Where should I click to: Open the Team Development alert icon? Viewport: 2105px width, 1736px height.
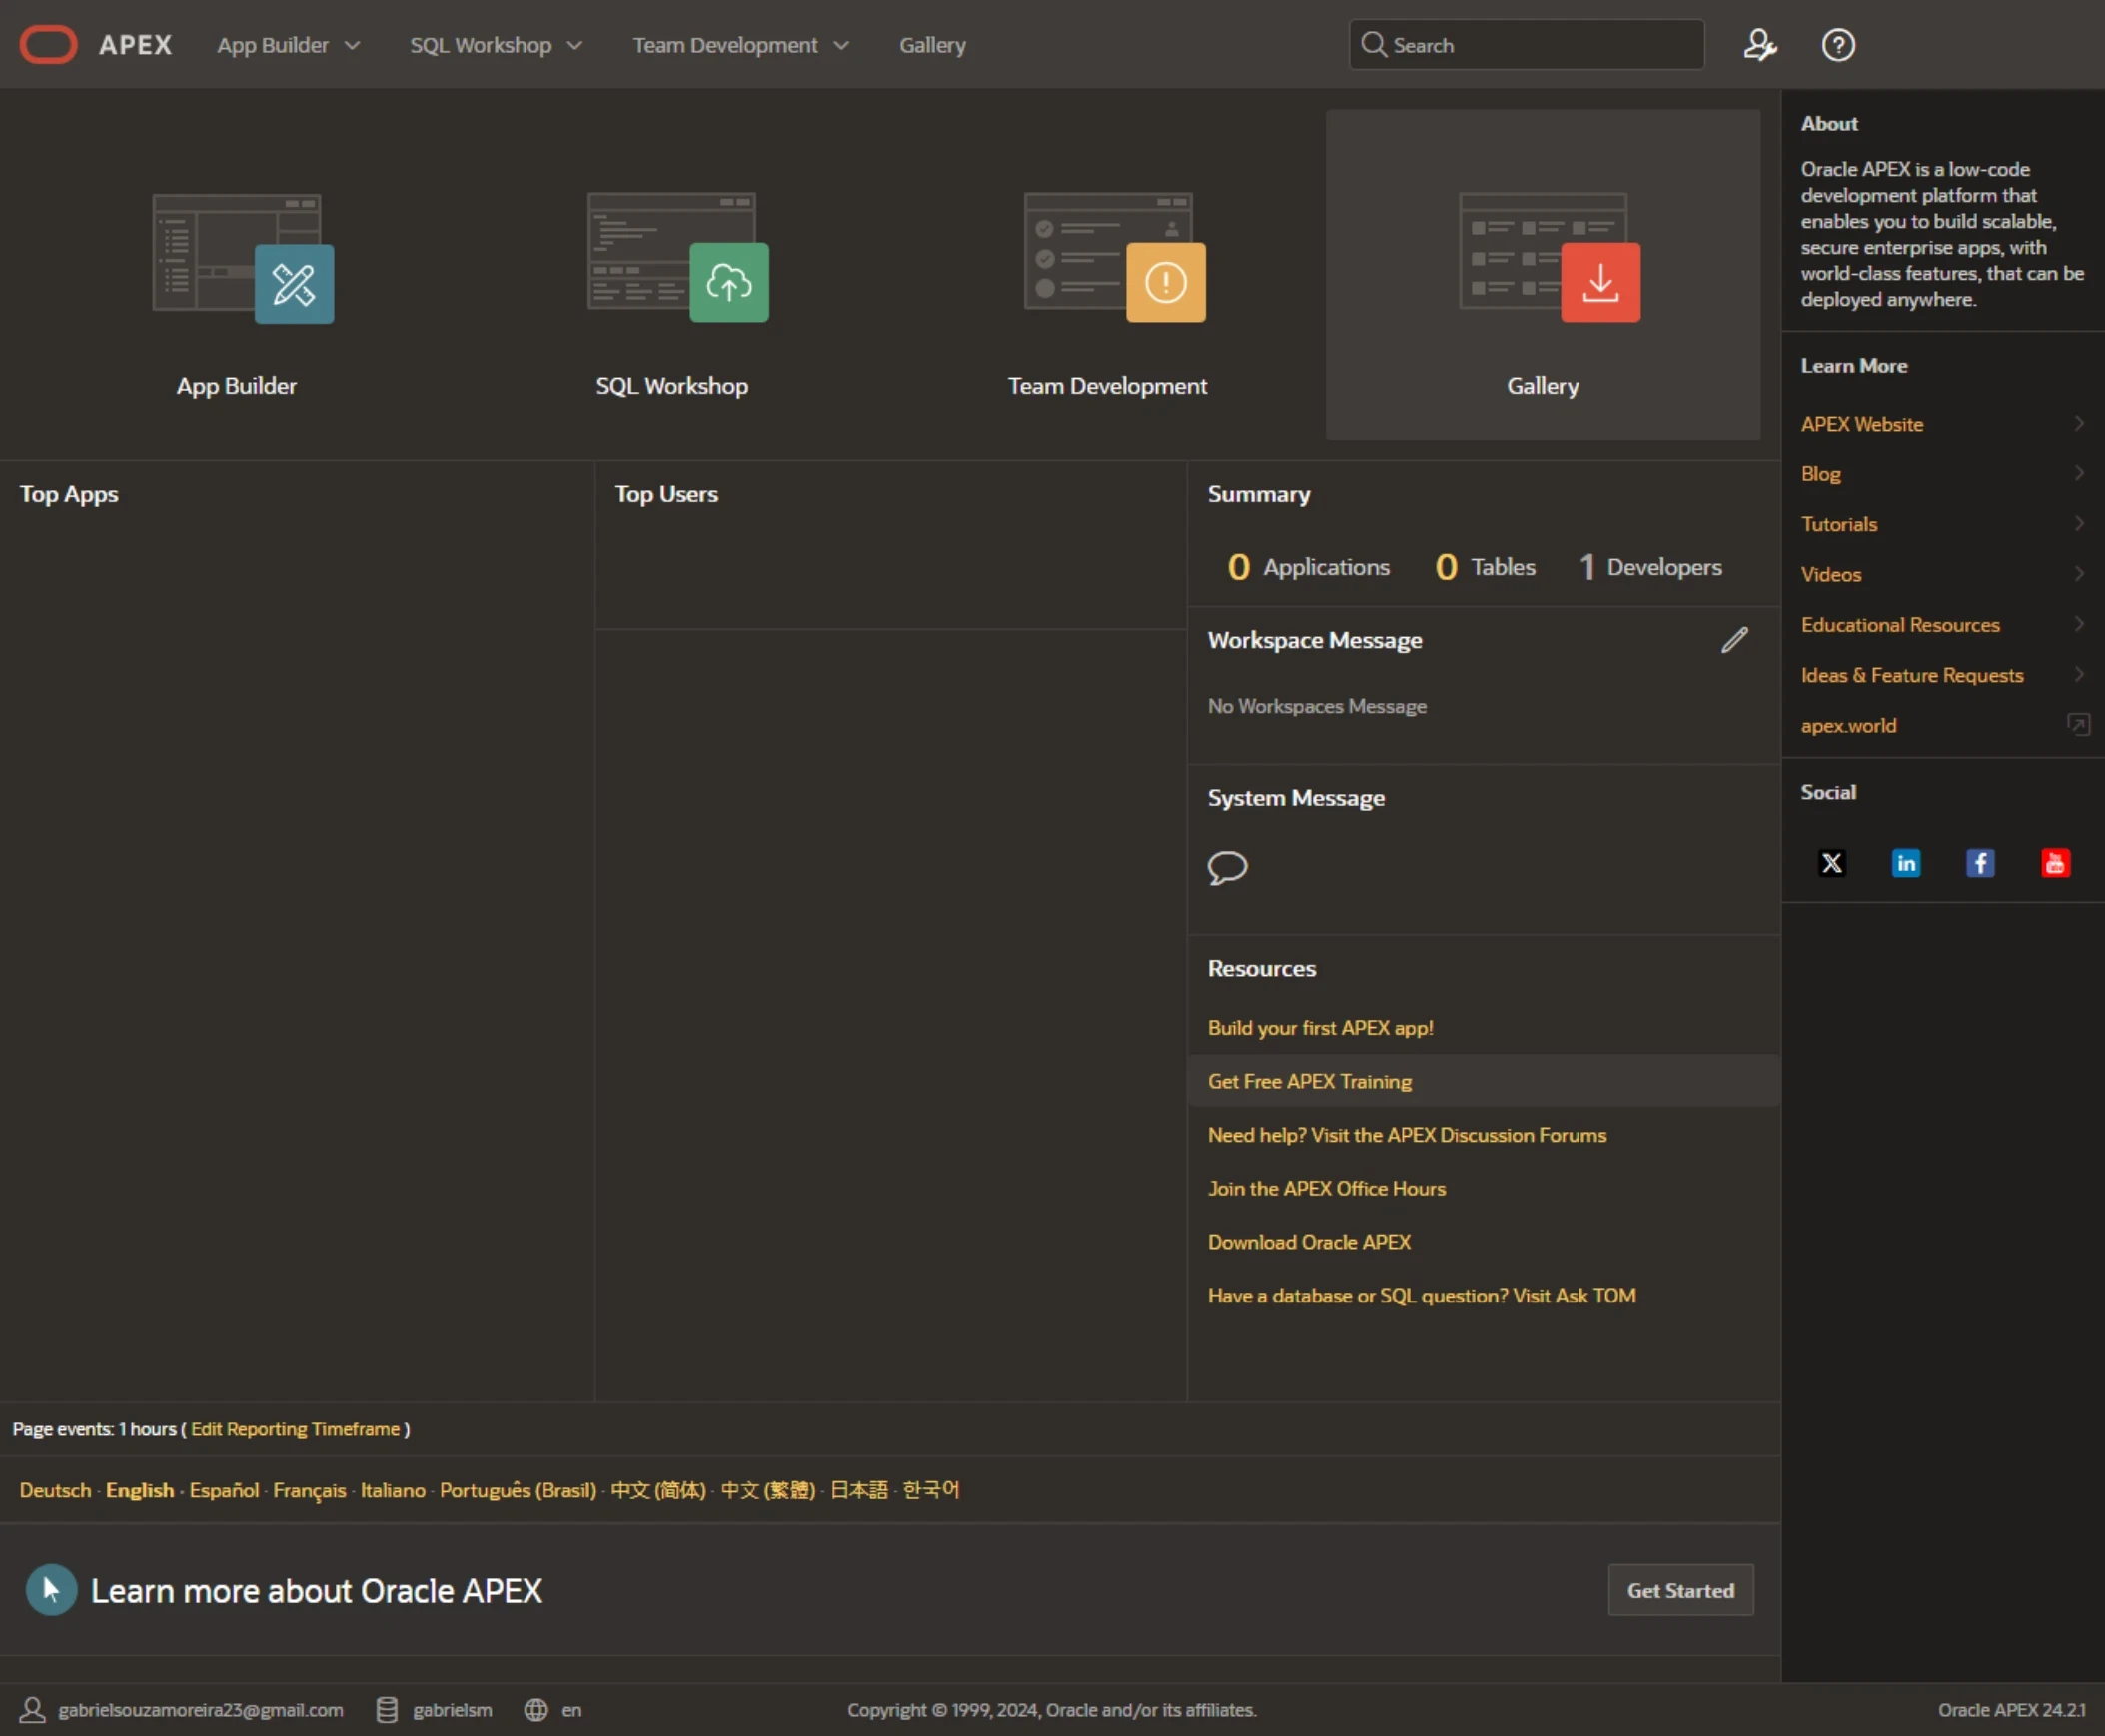(1165, 283)
